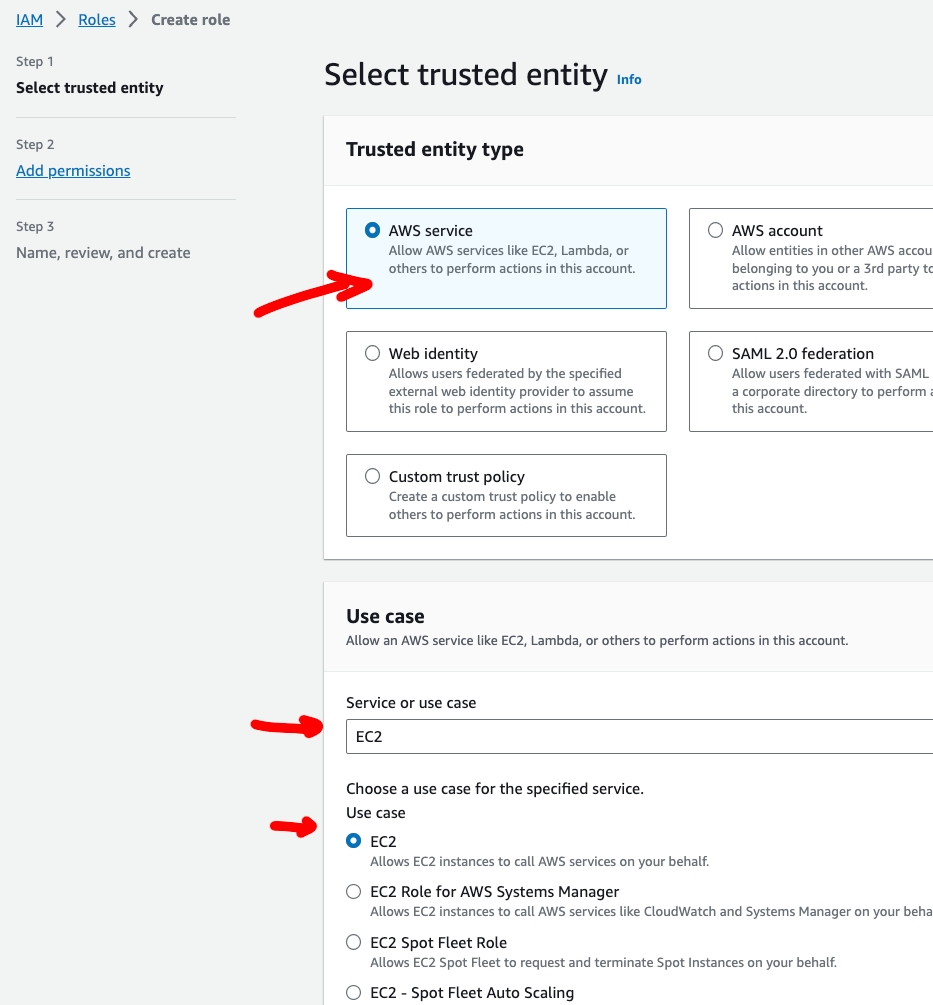Screen dimensions: 933x1005
Task: Click the Create role breadcrumb text
Action: 191,19
